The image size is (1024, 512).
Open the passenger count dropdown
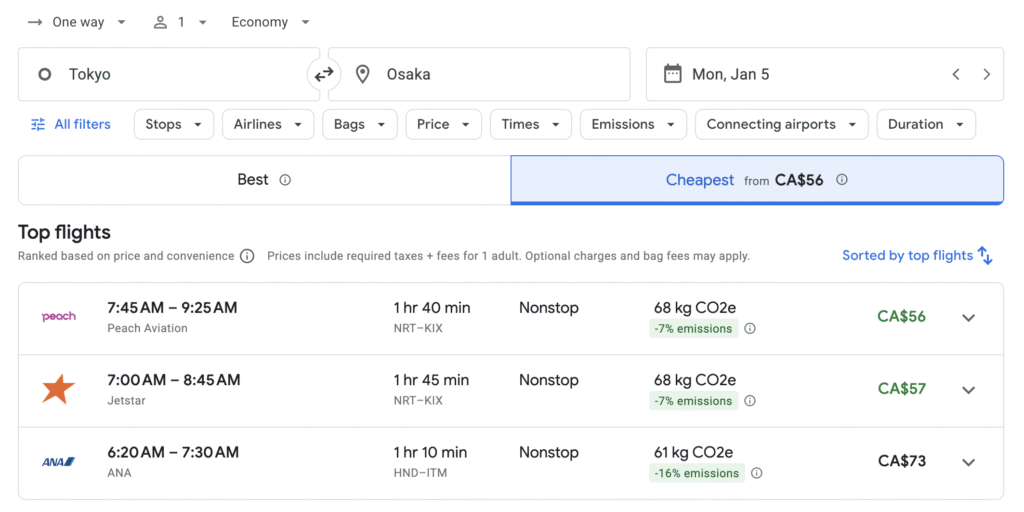pyautogui.click(x=180, y=22)
